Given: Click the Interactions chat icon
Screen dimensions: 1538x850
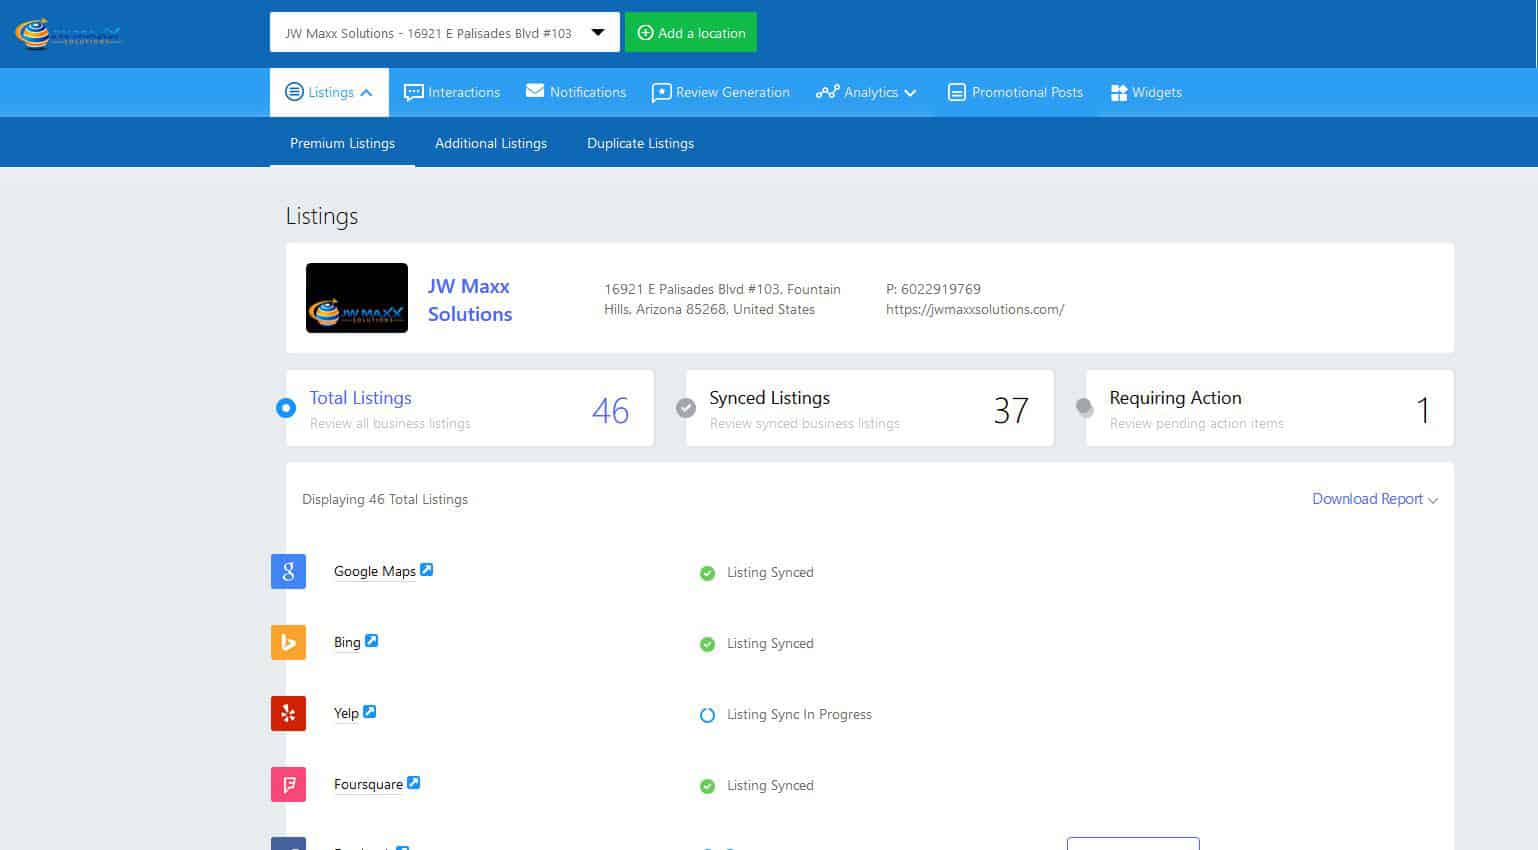Looking at the screenshot, I should tap(413, 92).
